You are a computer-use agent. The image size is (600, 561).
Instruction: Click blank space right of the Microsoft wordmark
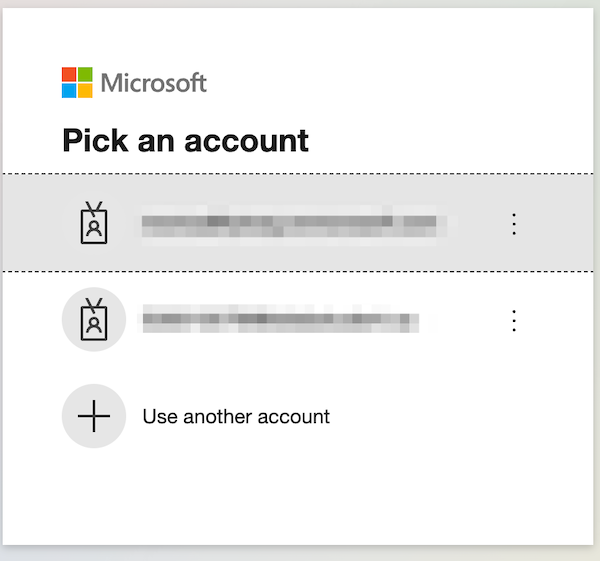tap(380, 82)
